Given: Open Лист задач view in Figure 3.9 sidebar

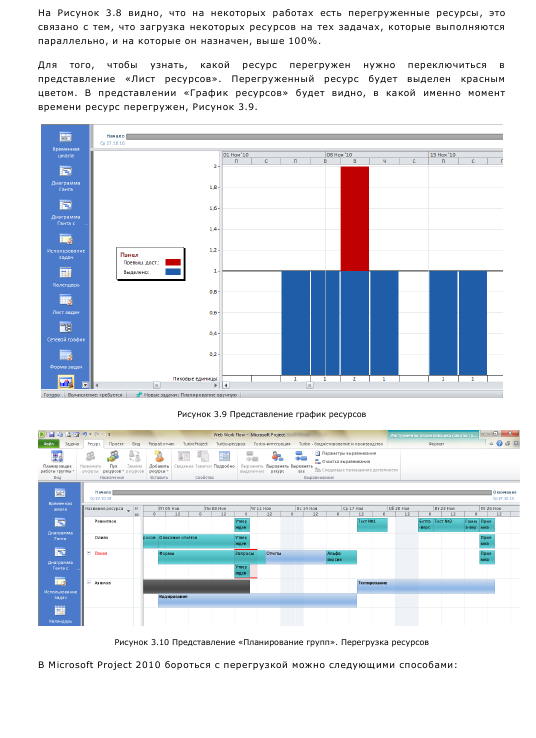Looking at the screenshot, I should [65, 305].
